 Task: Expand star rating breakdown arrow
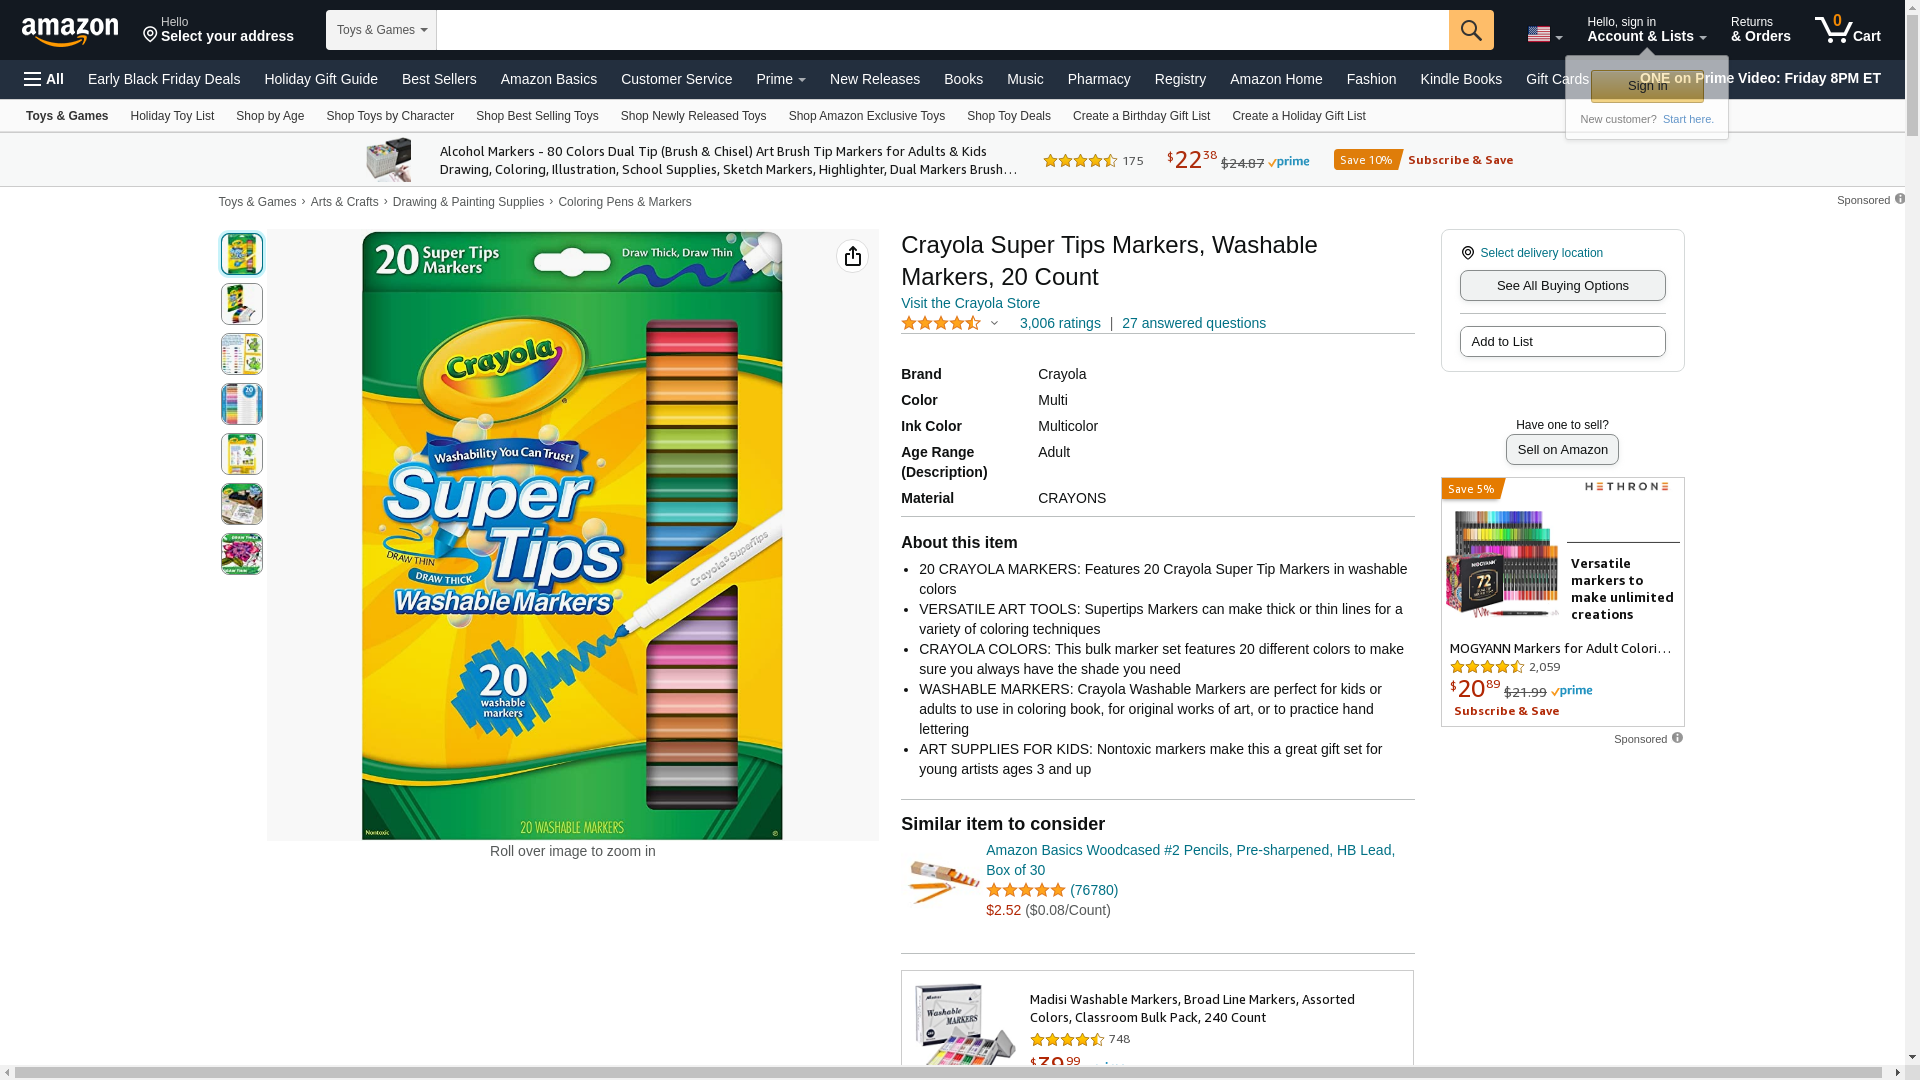click(x=994, y=323)
